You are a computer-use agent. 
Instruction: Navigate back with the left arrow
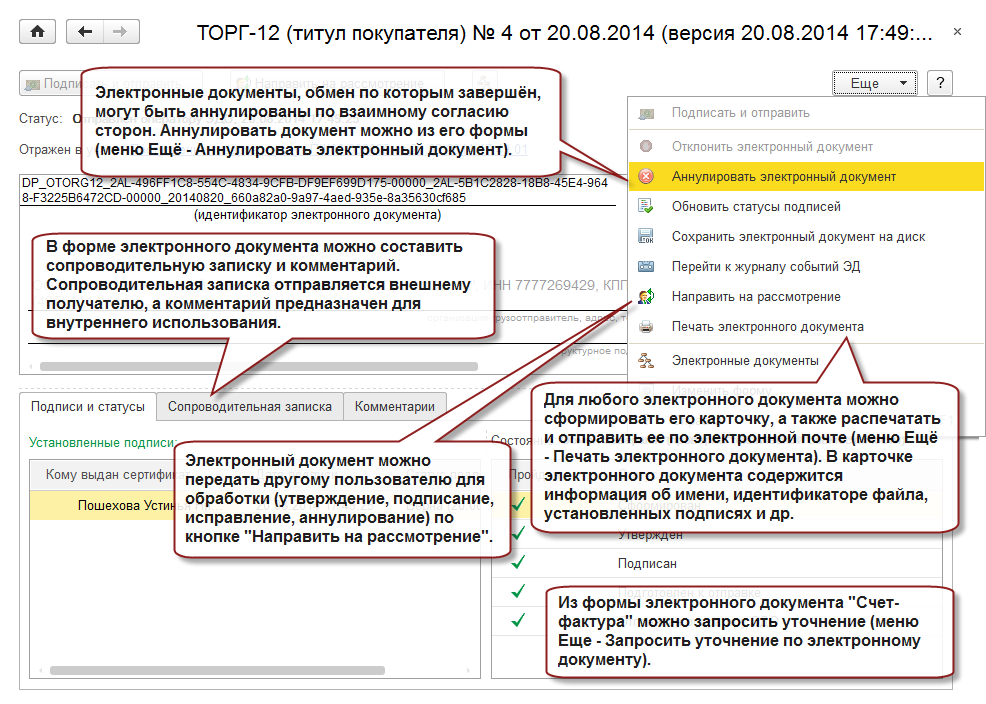85,31
